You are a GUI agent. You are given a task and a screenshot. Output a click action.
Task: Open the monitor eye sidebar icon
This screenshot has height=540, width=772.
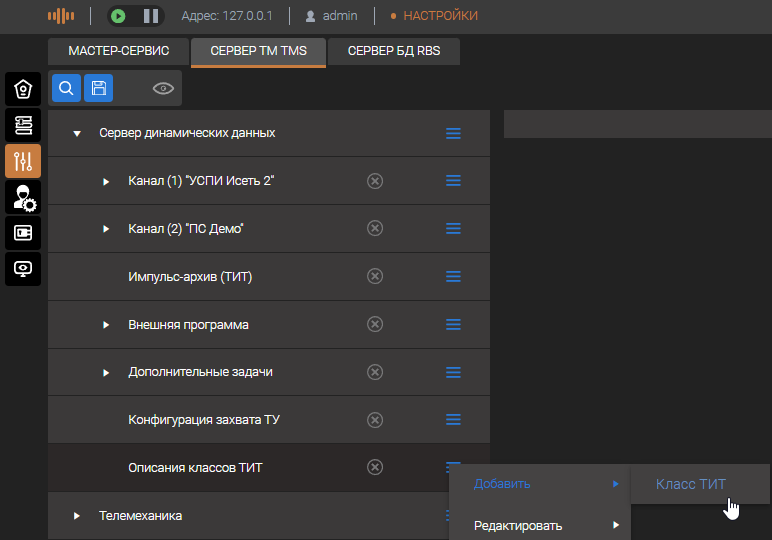[x=23, y=269]
